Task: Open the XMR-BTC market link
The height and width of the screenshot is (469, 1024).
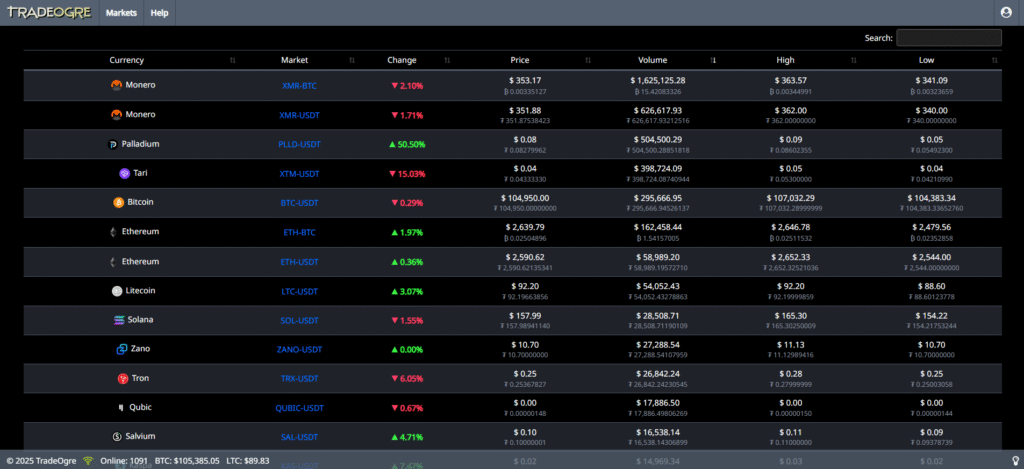Action: [299, 86]
